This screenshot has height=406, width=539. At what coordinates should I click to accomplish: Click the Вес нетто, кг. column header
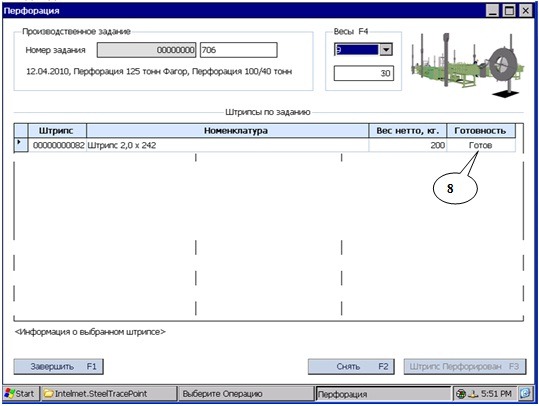click(x=408, y=131)
